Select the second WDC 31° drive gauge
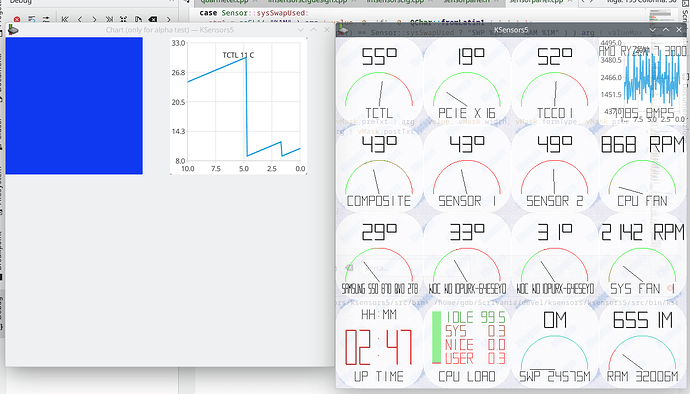This screenshot has height=394, width=690. 554,258
